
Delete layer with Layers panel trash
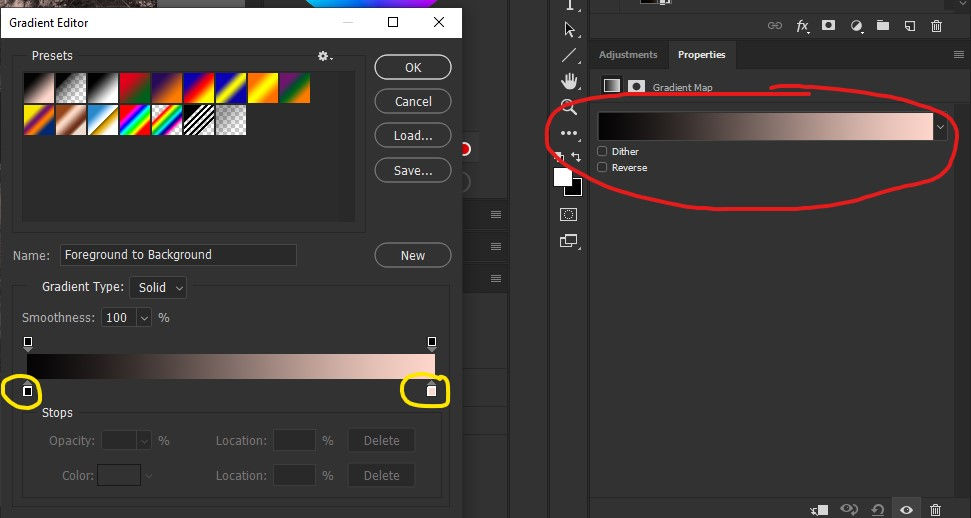coord(936,25)
